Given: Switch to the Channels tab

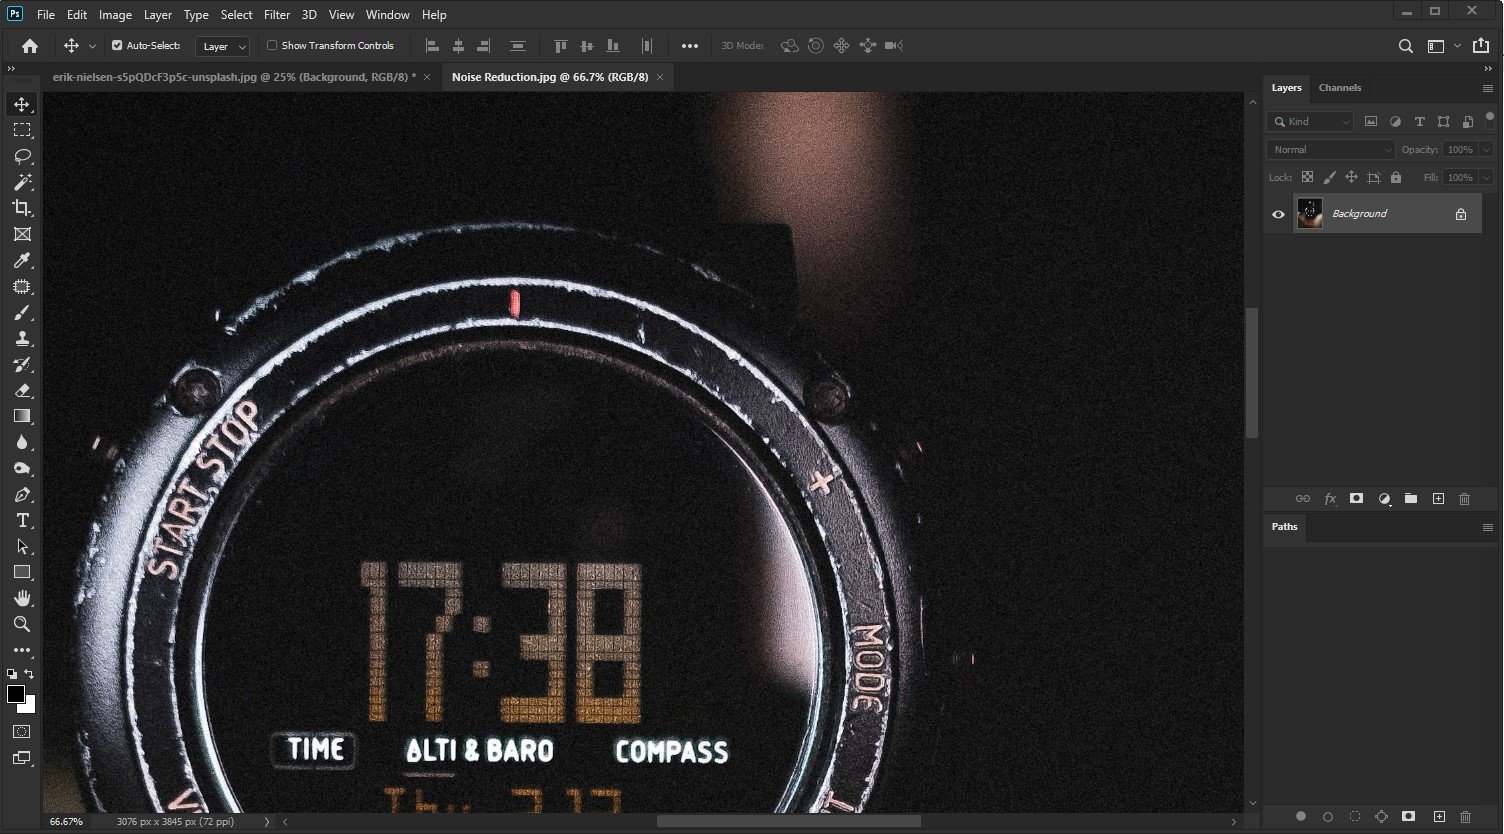Looking at the screenshot, I should coord(1340,88).
